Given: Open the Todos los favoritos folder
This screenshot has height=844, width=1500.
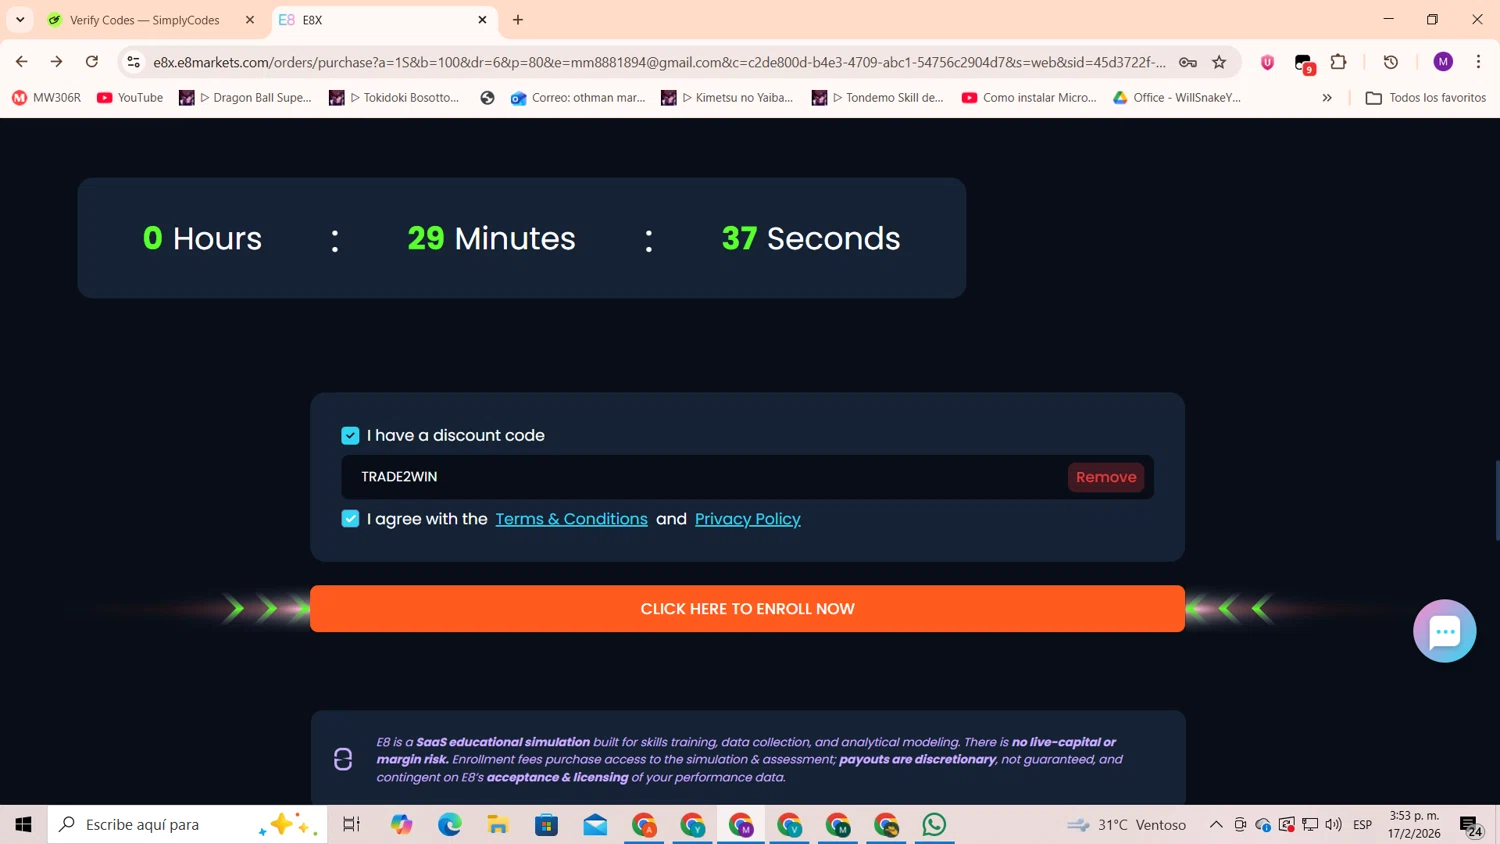Looking at the screenshot, I should point(1426,98).
